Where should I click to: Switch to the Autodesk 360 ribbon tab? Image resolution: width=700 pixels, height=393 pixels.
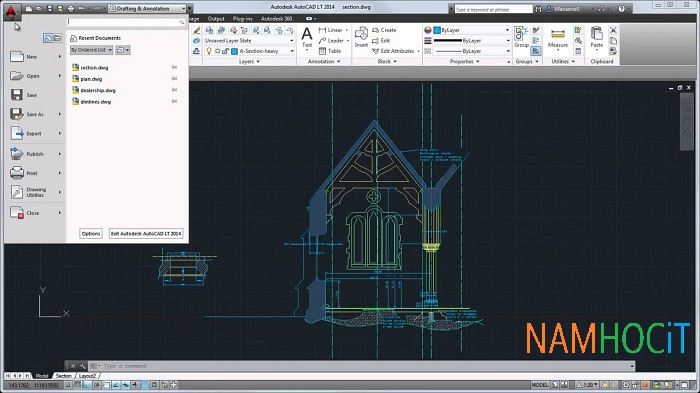(x=276, y=19)
